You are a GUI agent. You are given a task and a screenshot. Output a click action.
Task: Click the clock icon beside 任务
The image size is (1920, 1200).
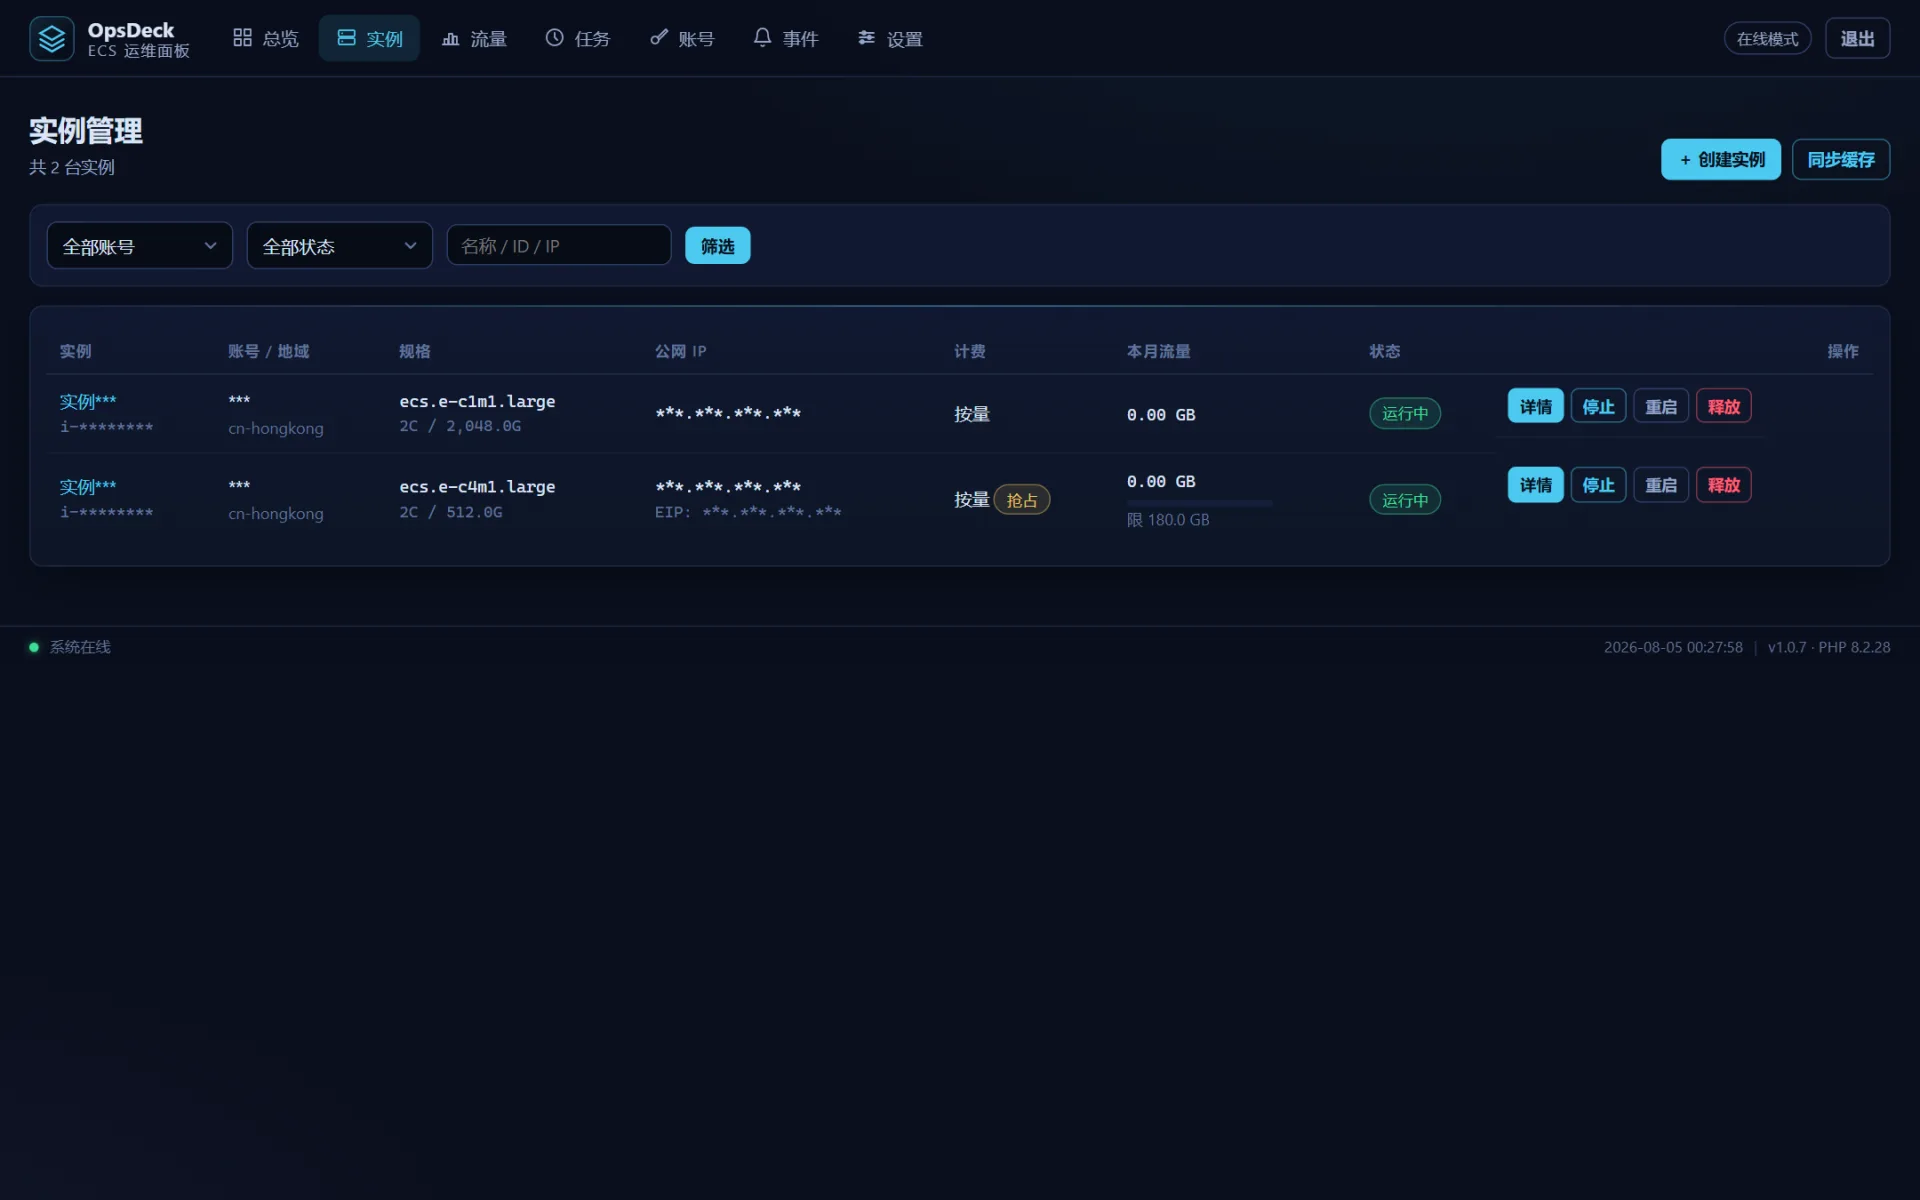(554, 38)
